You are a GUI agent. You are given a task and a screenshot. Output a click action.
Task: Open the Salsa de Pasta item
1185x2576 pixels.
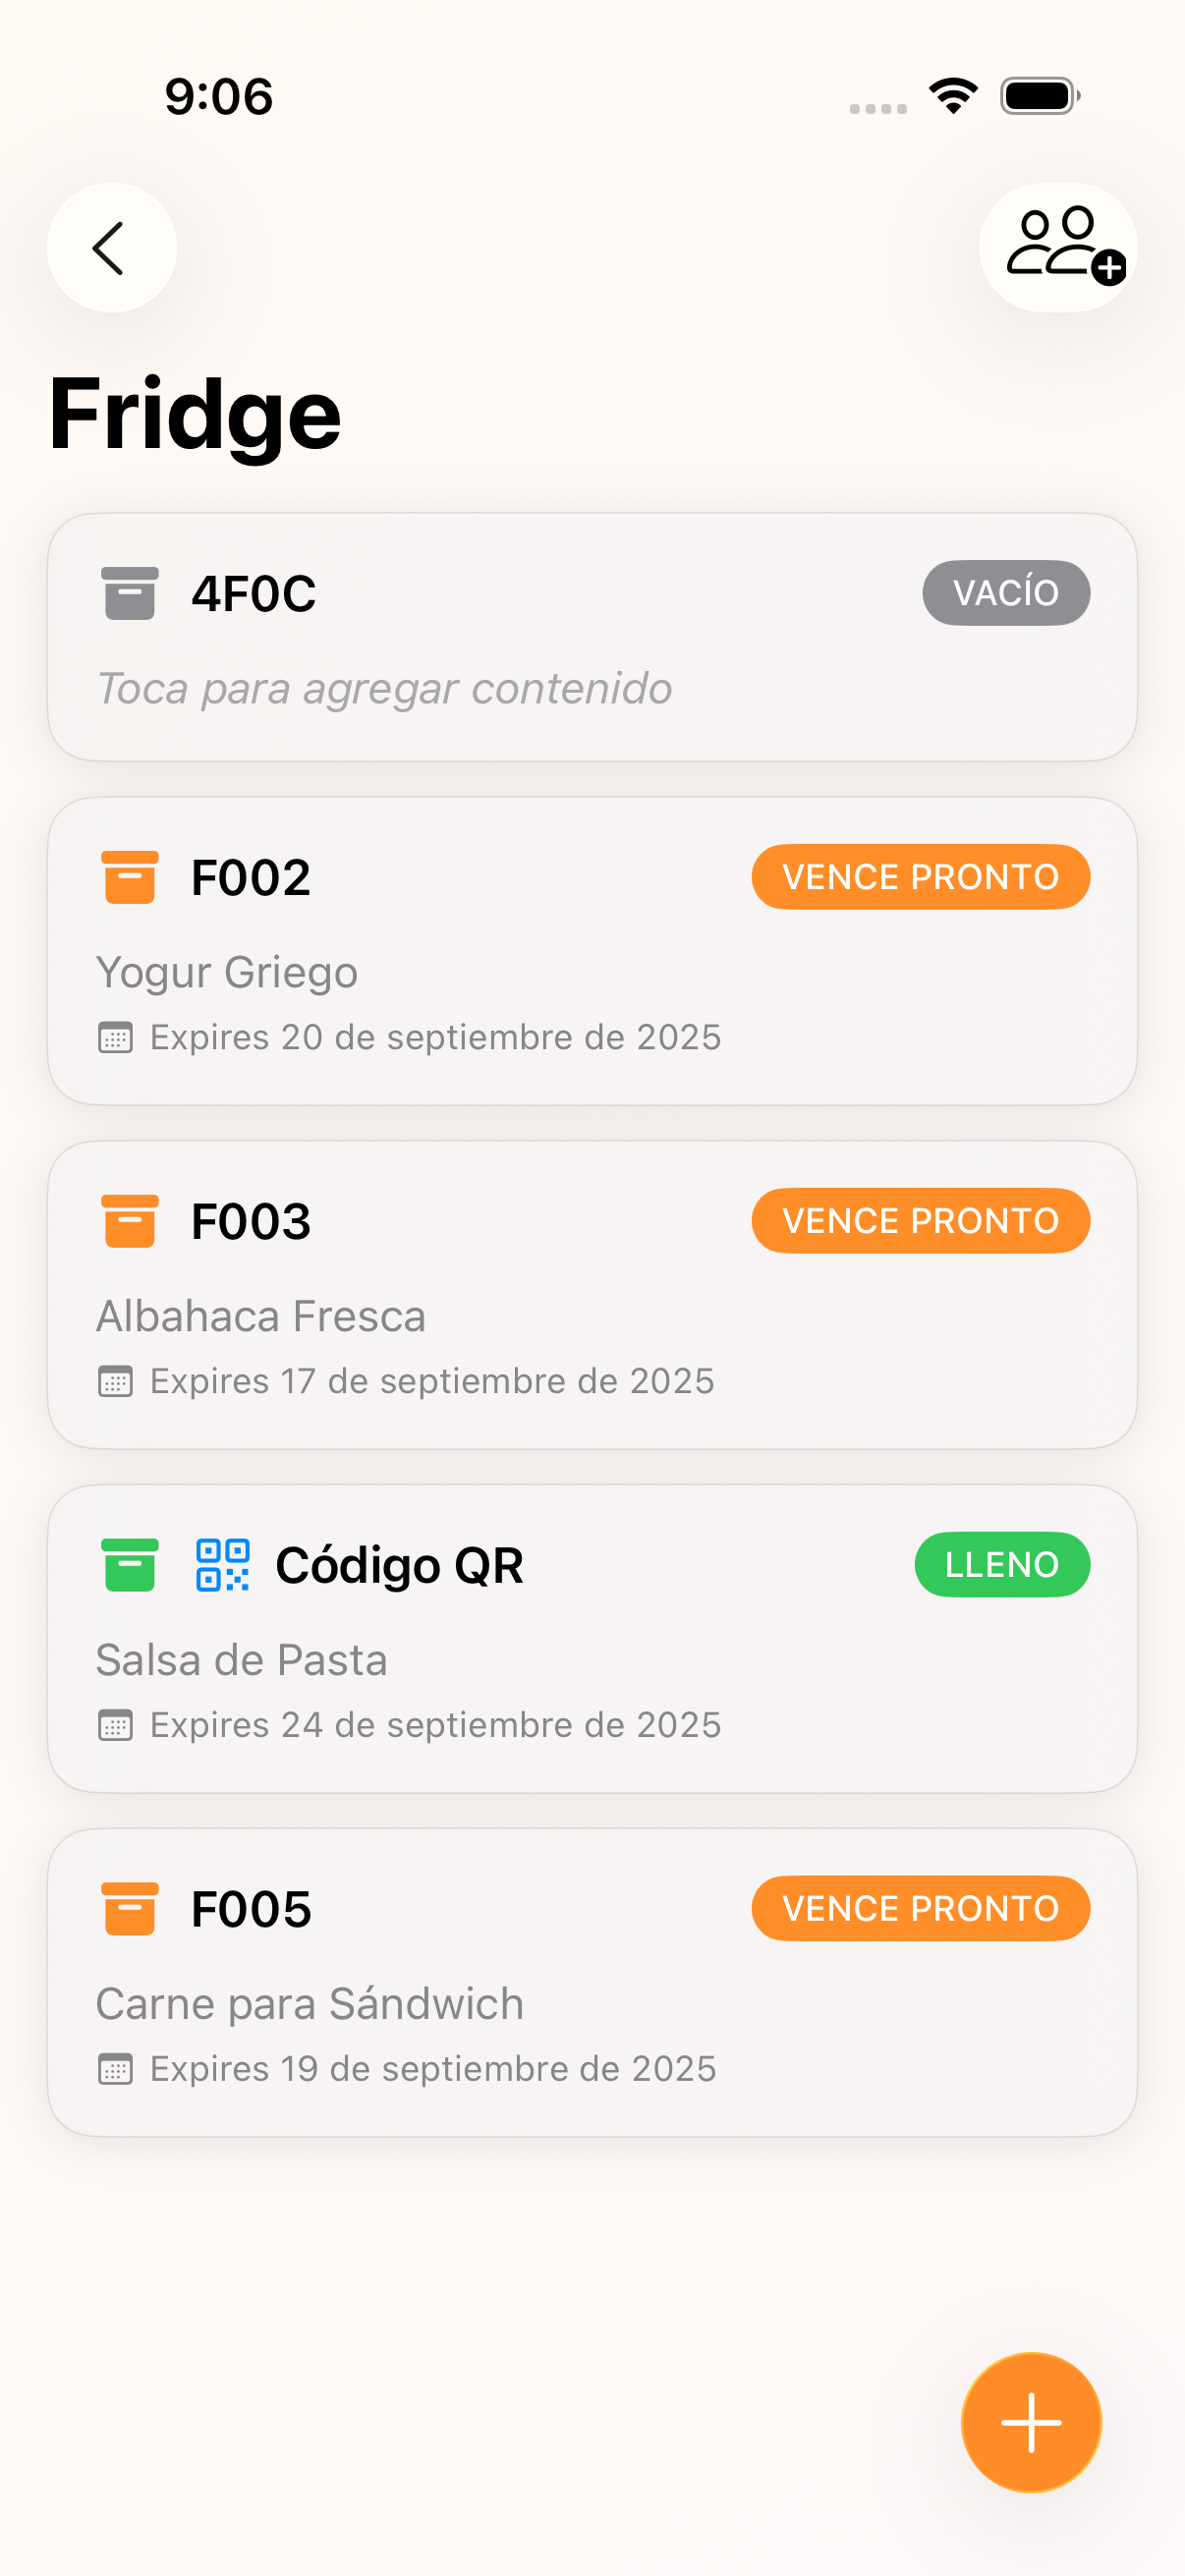click(241, 1660)
